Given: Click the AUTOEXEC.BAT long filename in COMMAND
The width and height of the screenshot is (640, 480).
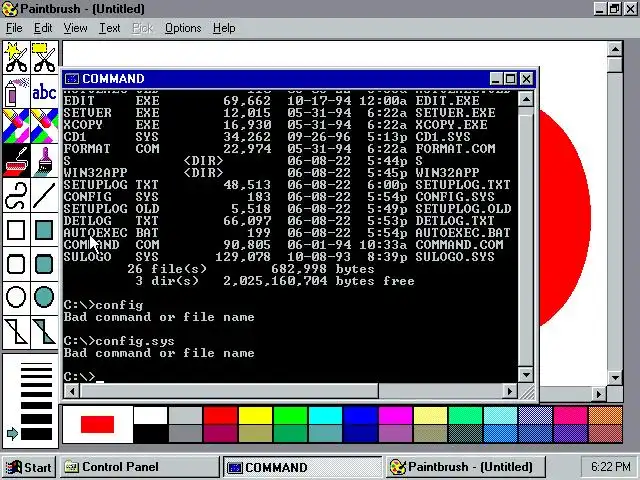Looking at the screenshot, I should [463, 233].
